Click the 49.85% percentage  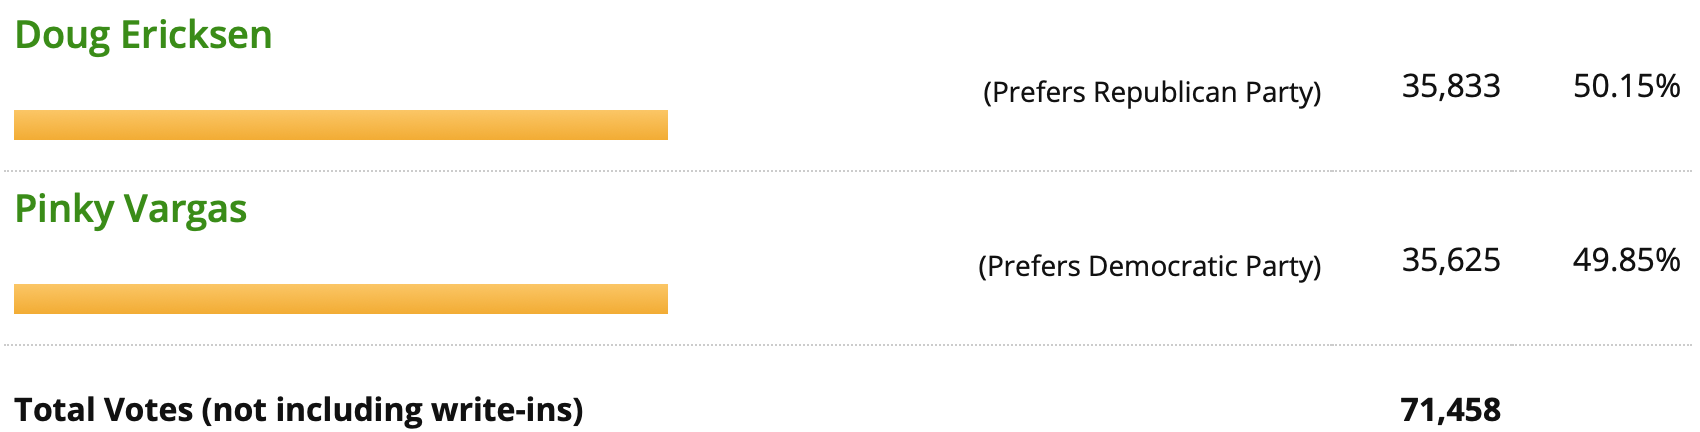[1626, 260]
